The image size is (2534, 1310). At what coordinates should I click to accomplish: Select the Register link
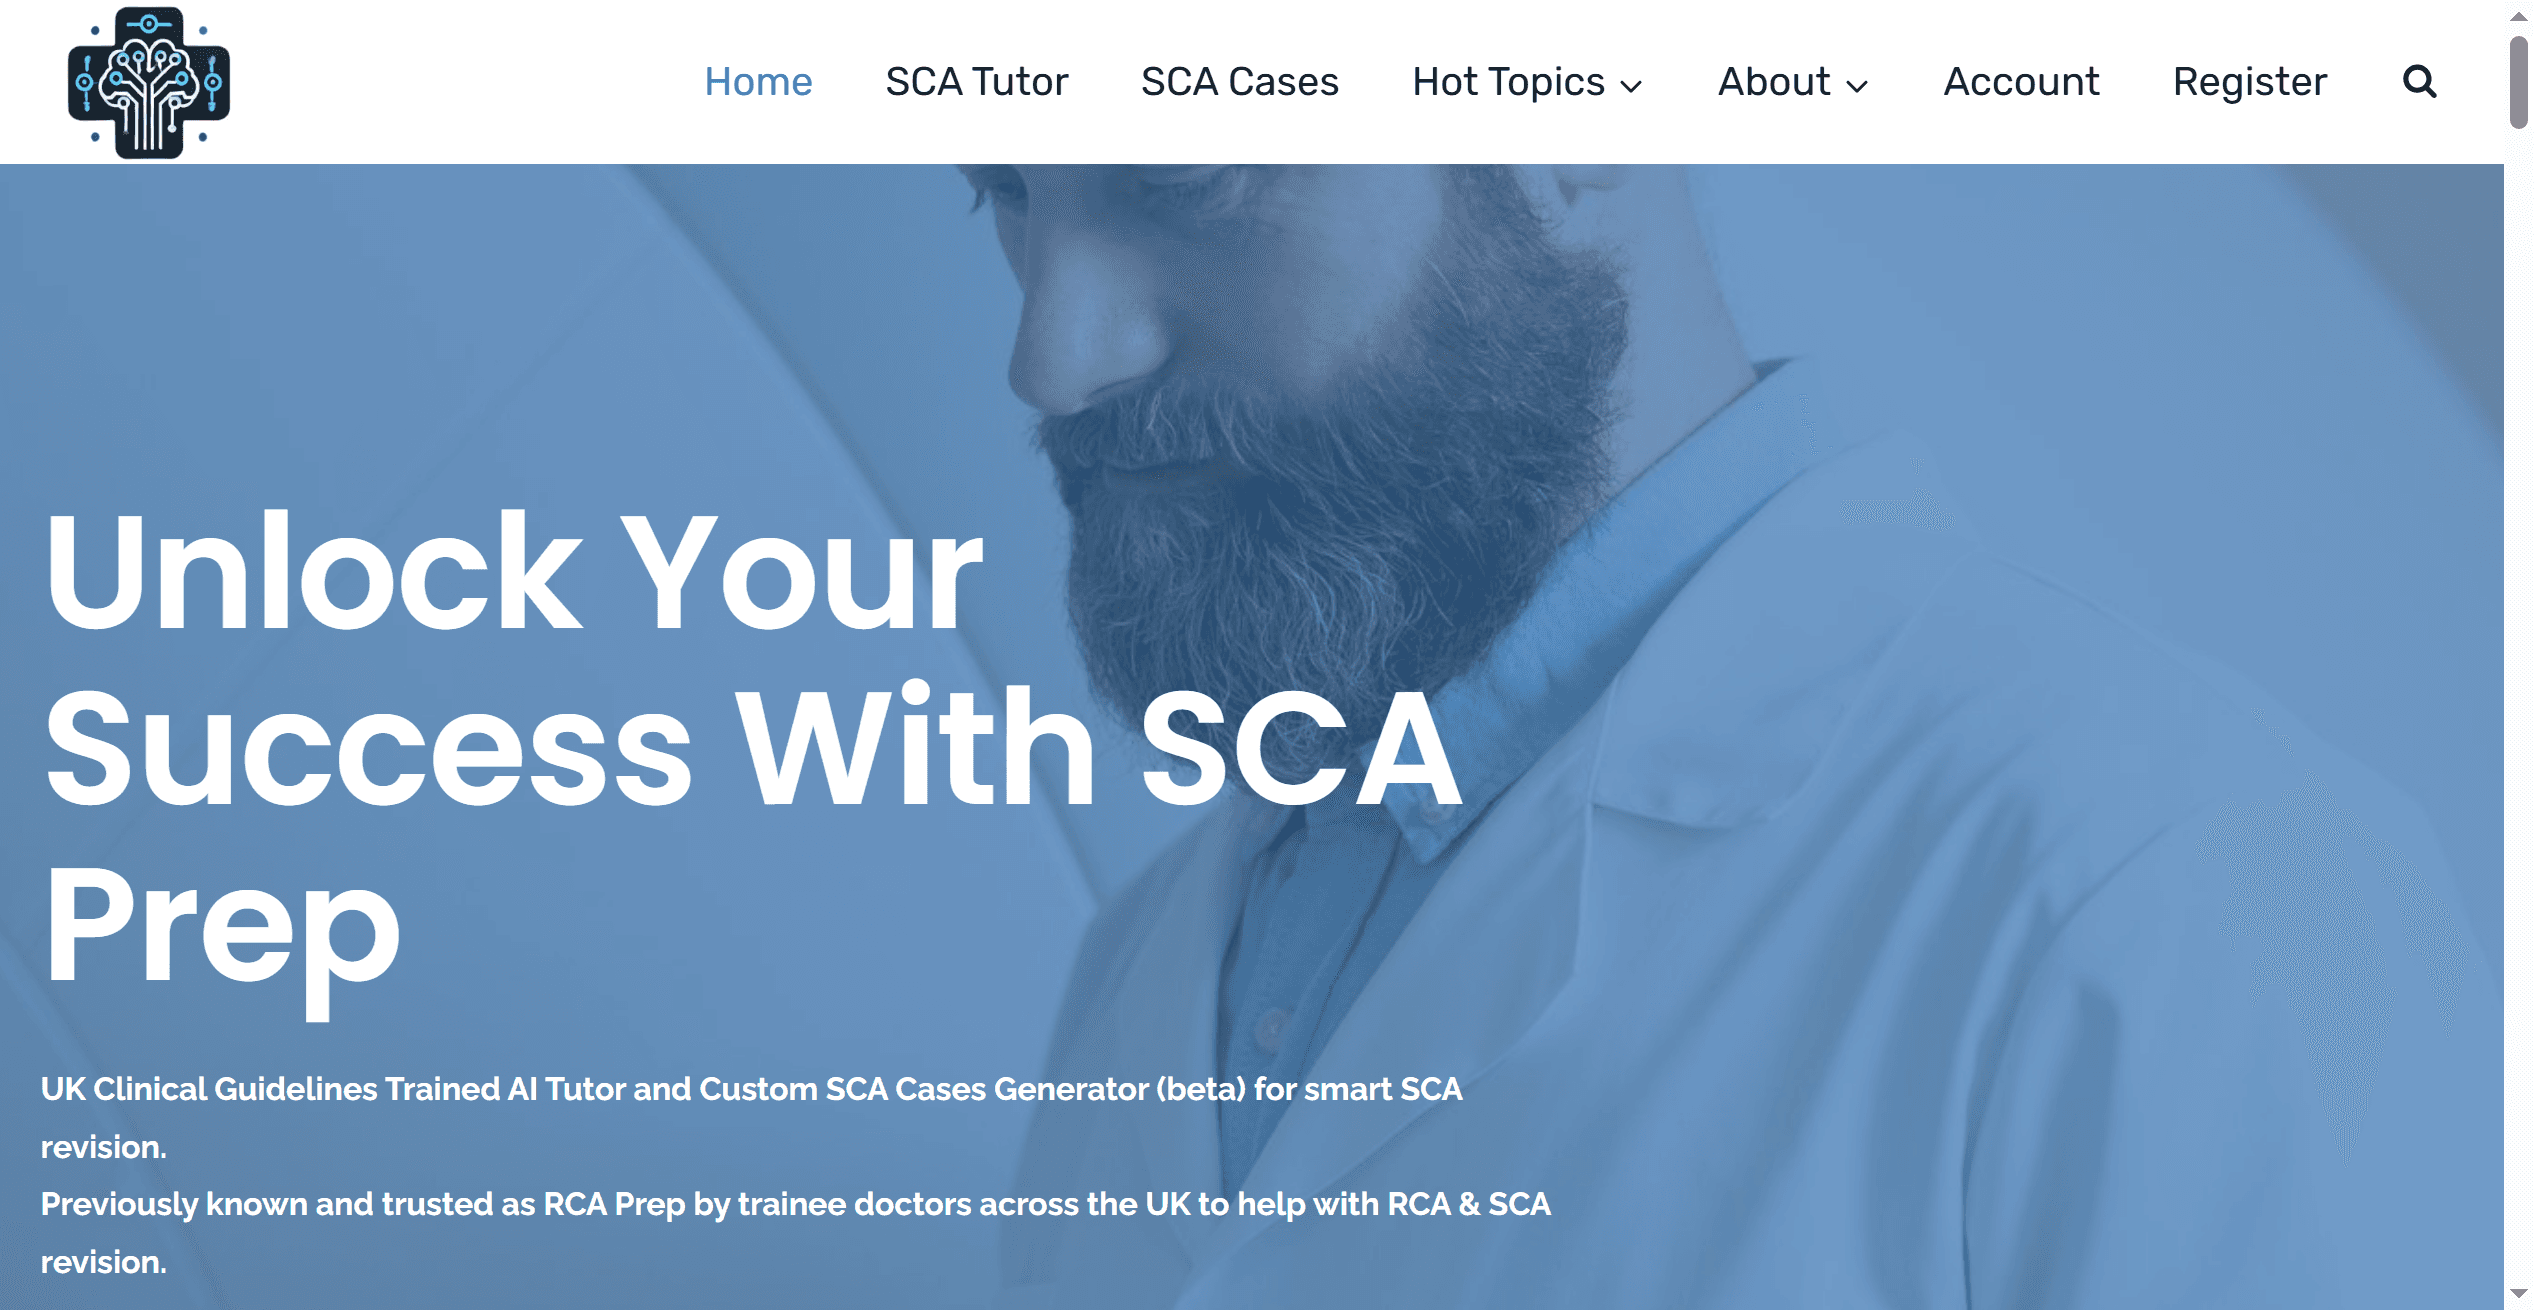point(2250,82)
